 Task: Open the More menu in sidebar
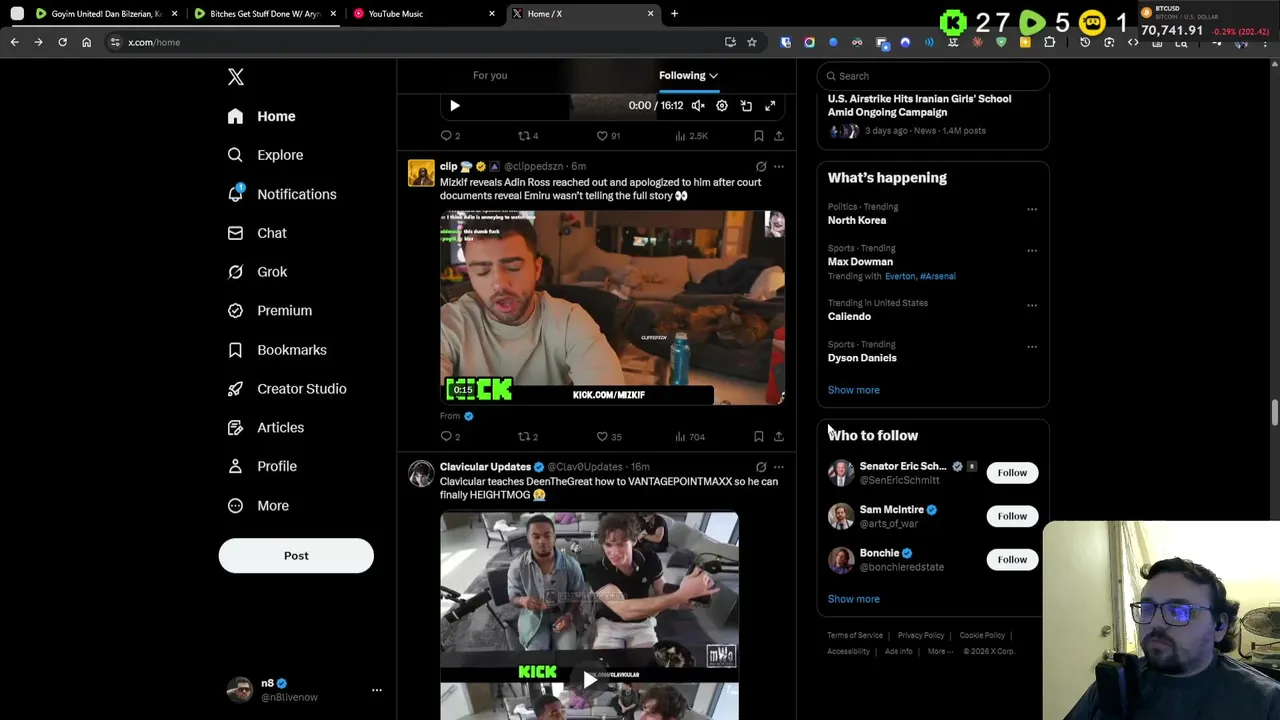258,506
